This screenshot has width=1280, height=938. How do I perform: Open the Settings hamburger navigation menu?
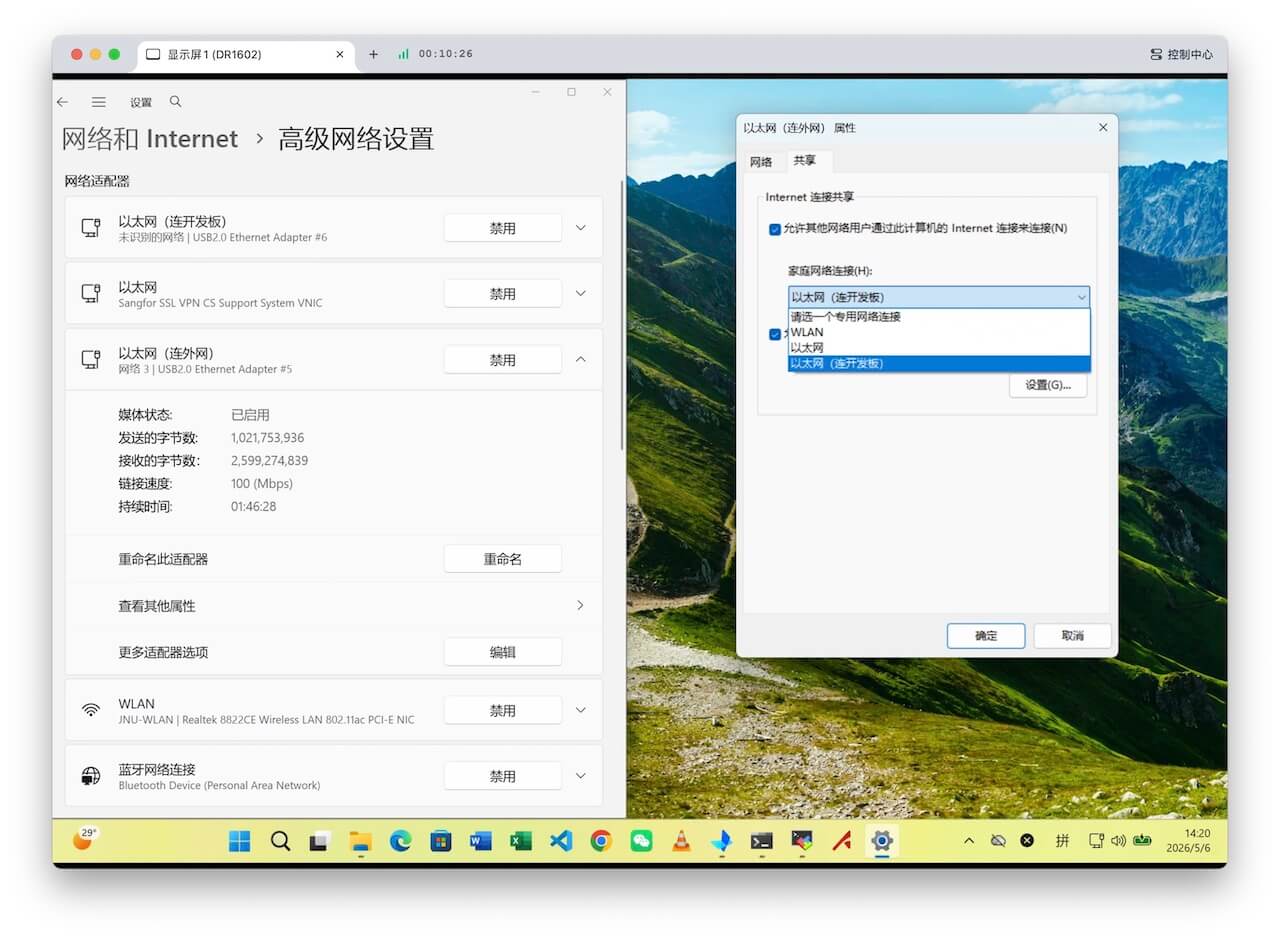coord(99,102)
